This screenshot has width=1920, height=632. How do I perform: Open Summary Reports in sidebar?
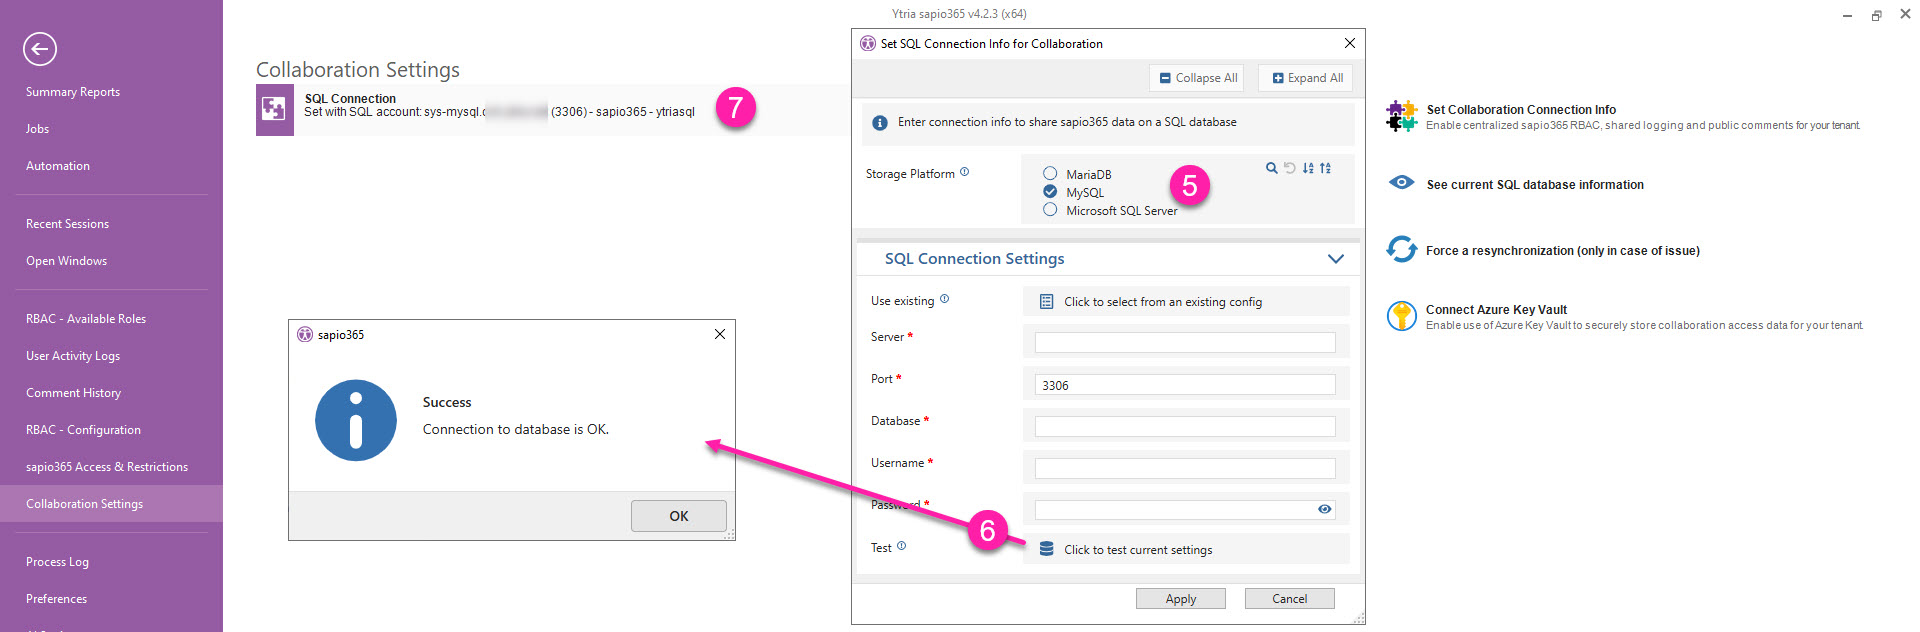pyautogui.click(x=73, y=92)
